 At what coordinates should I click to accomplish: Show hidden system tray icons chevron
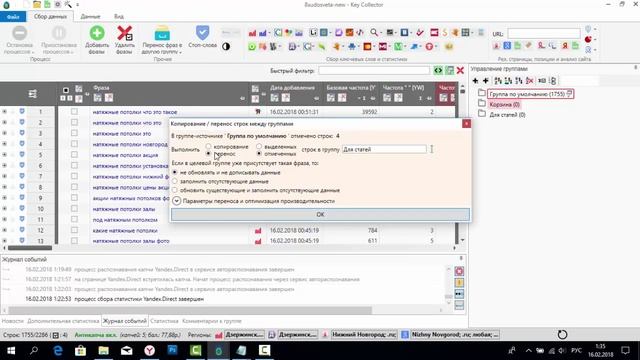coord(529,350)
